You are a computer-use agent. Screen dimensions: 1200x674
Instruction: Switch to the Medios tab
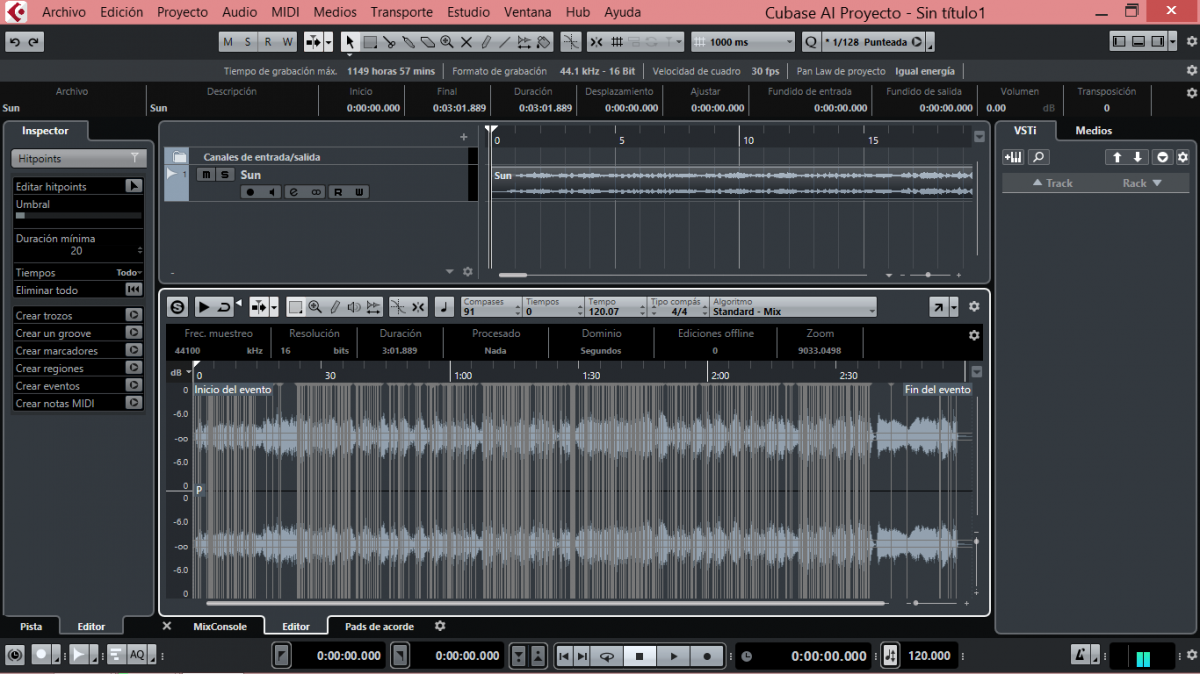pos(1093,130)
